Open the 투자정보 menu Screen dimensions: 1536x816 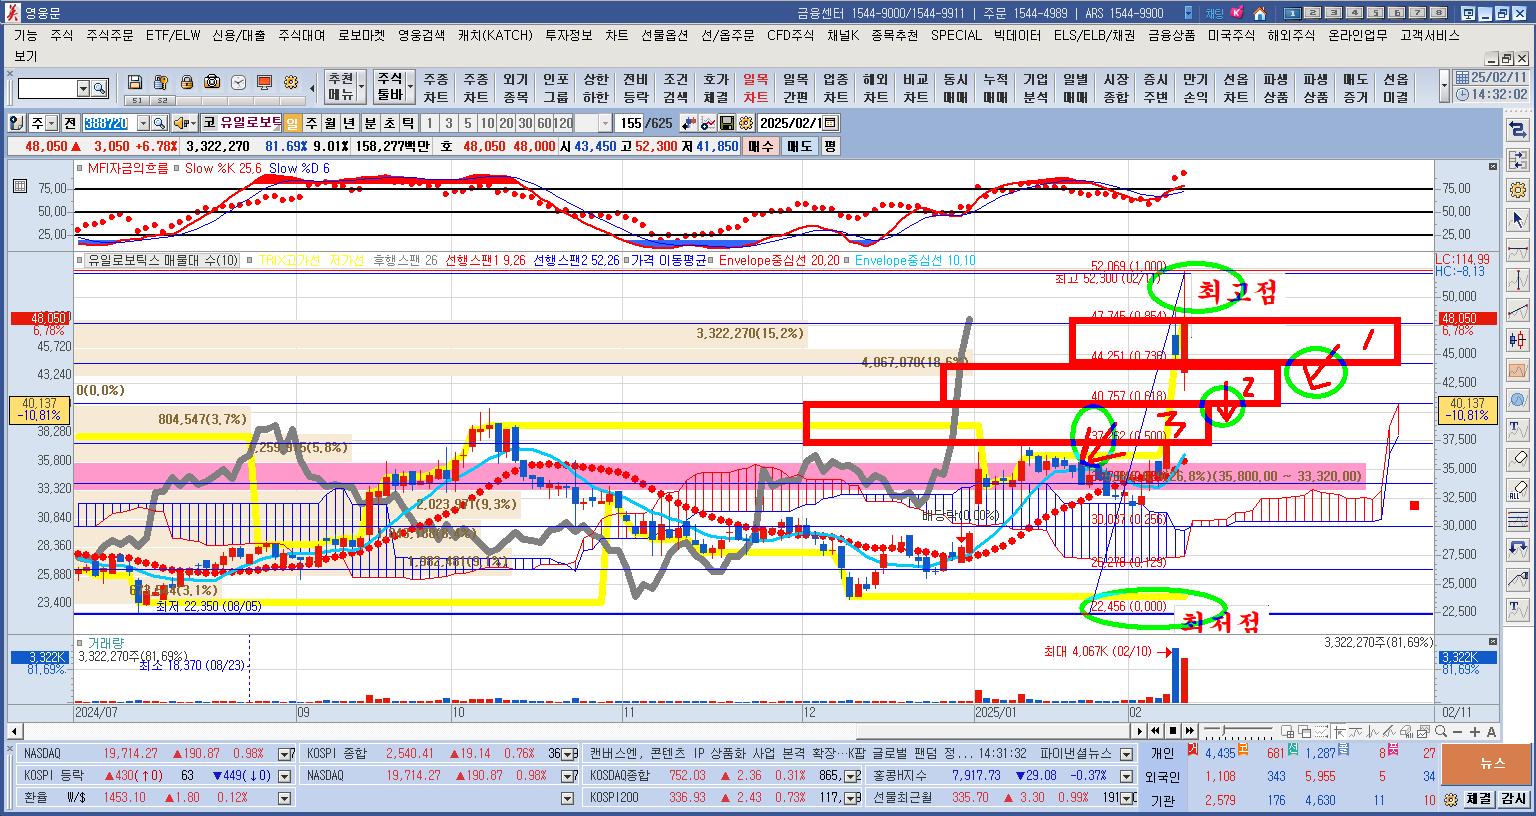coord(568,35)
